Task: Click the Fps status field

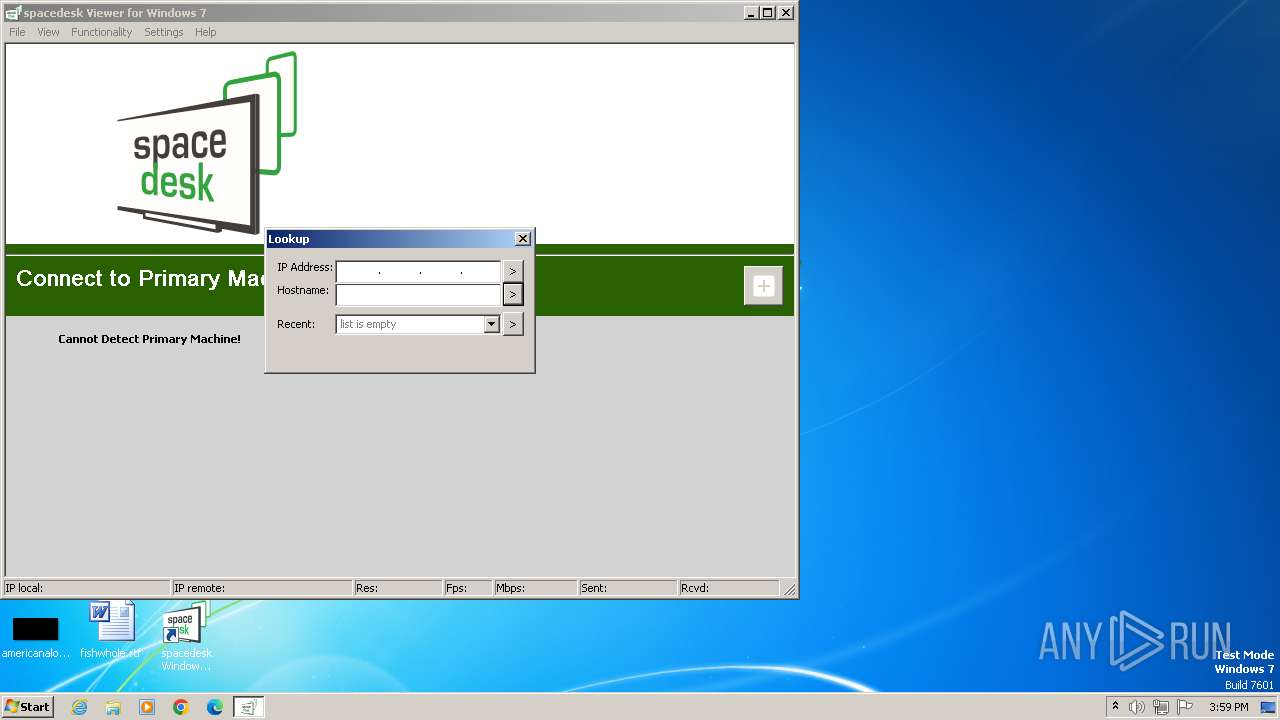Action: (x=468, y=588)
